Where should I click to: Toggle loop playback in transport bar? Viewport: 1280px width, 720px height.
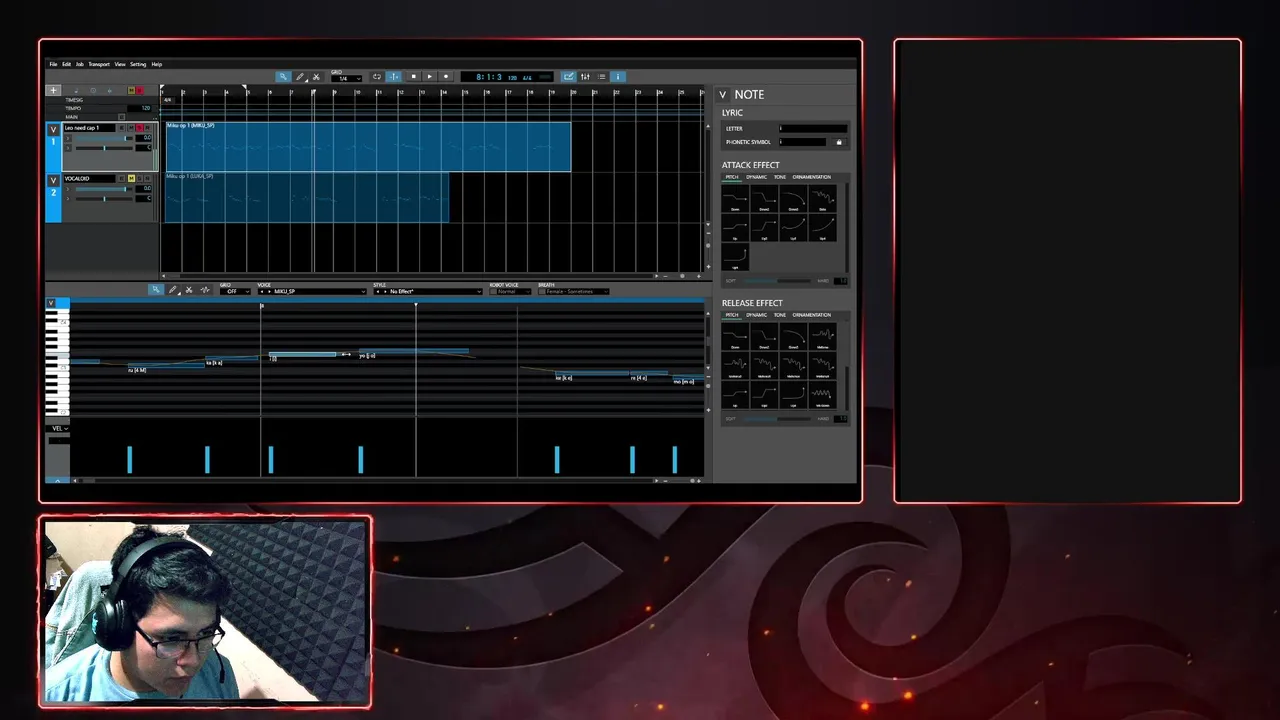[377, 76]
